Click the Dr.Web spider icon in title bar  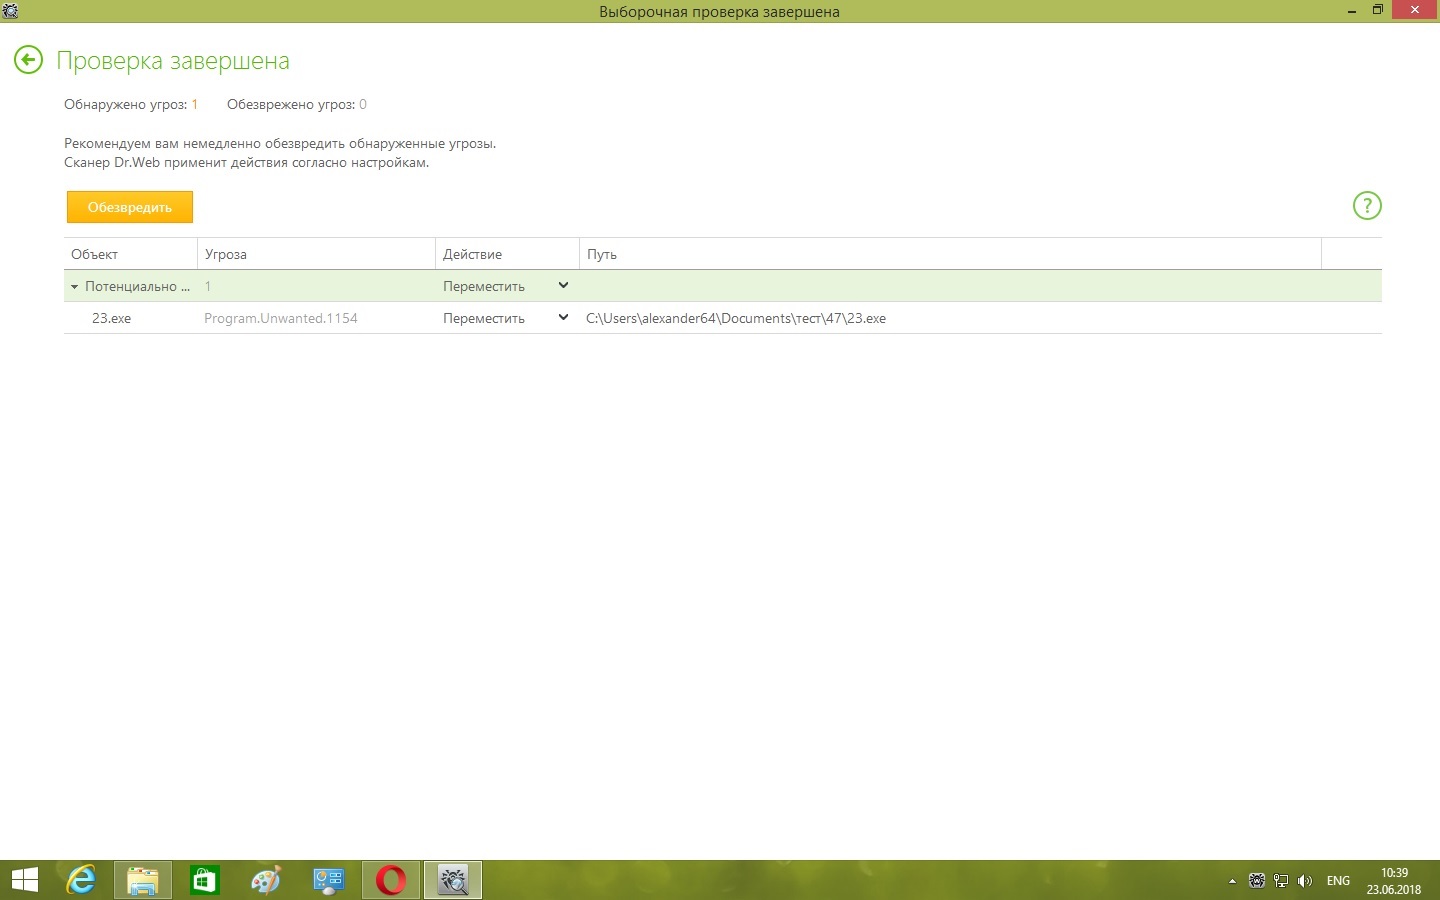click(x=10, y=11)
